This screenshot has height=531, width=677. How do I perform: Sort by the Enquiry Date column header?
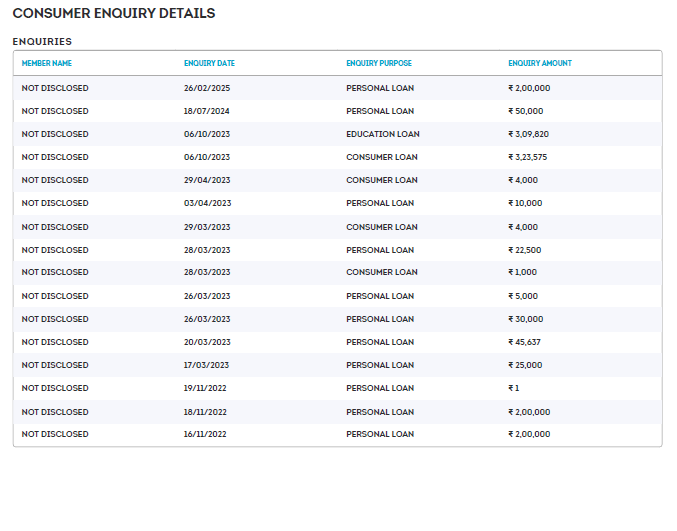click(x=209, y=64)
